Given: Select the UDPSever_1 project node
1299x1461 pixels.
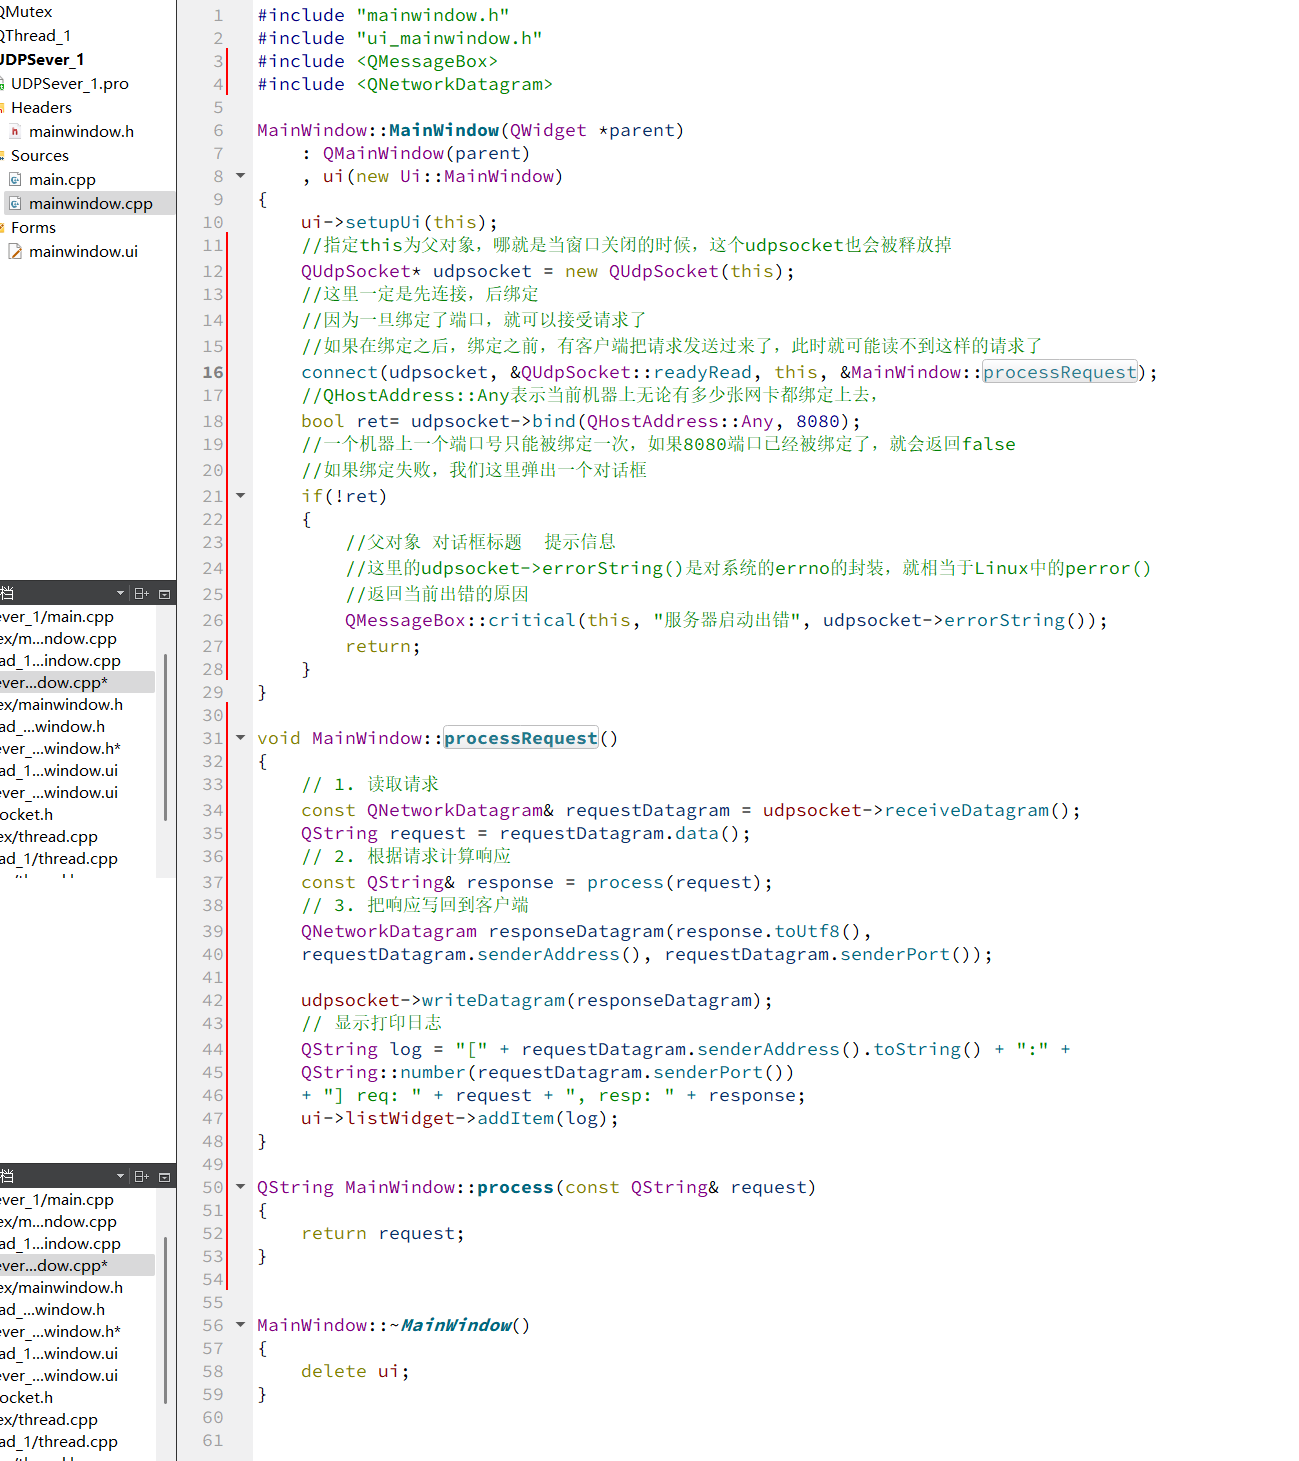Looking at the screenshot, I should coord(42,60).
